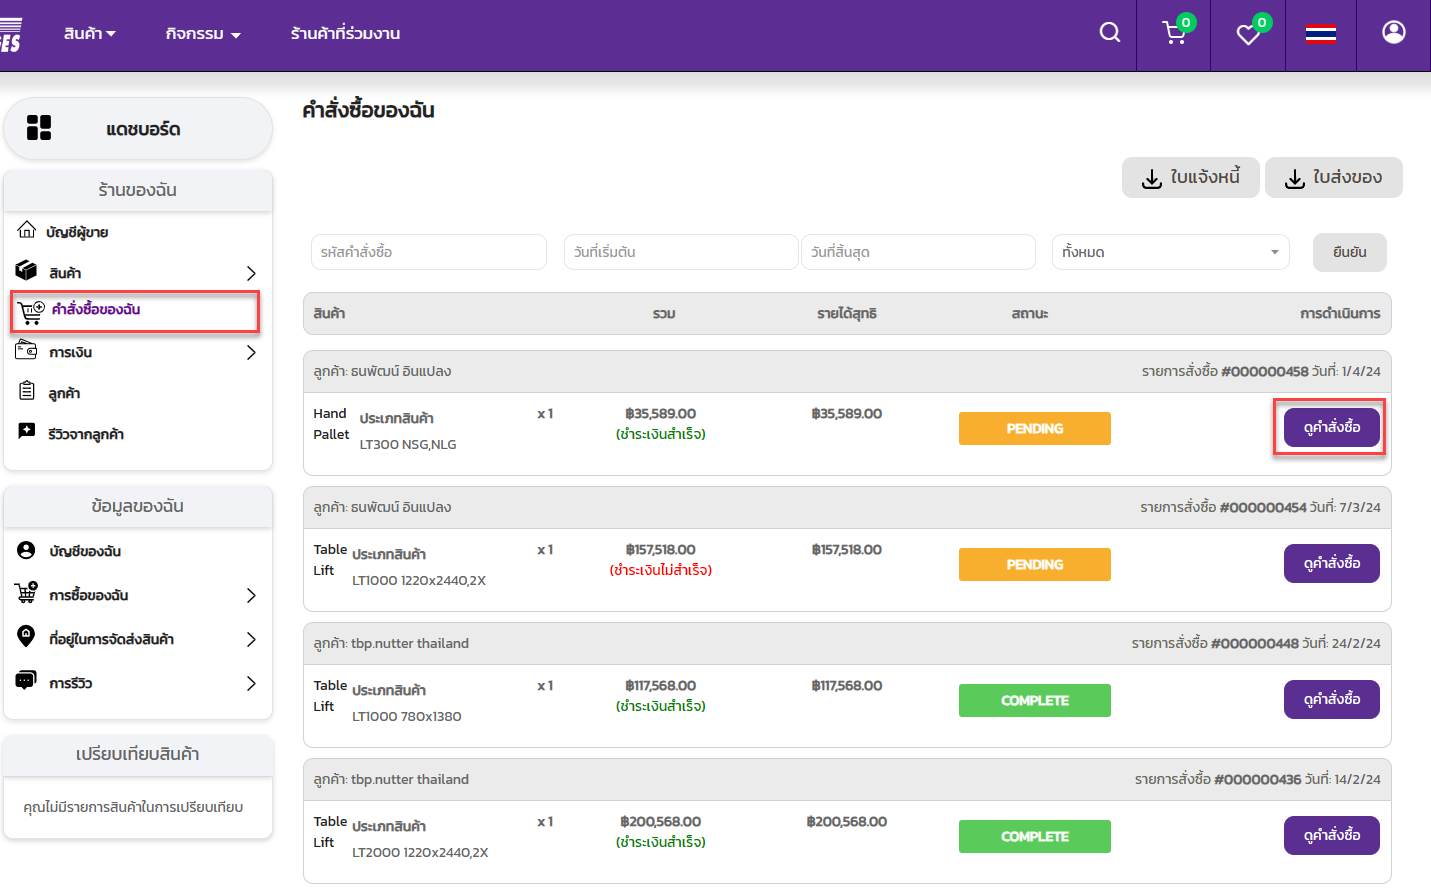View order details for order #000000454
The width and height of the screenshot is (1431, 888).
coord(1331,563)
